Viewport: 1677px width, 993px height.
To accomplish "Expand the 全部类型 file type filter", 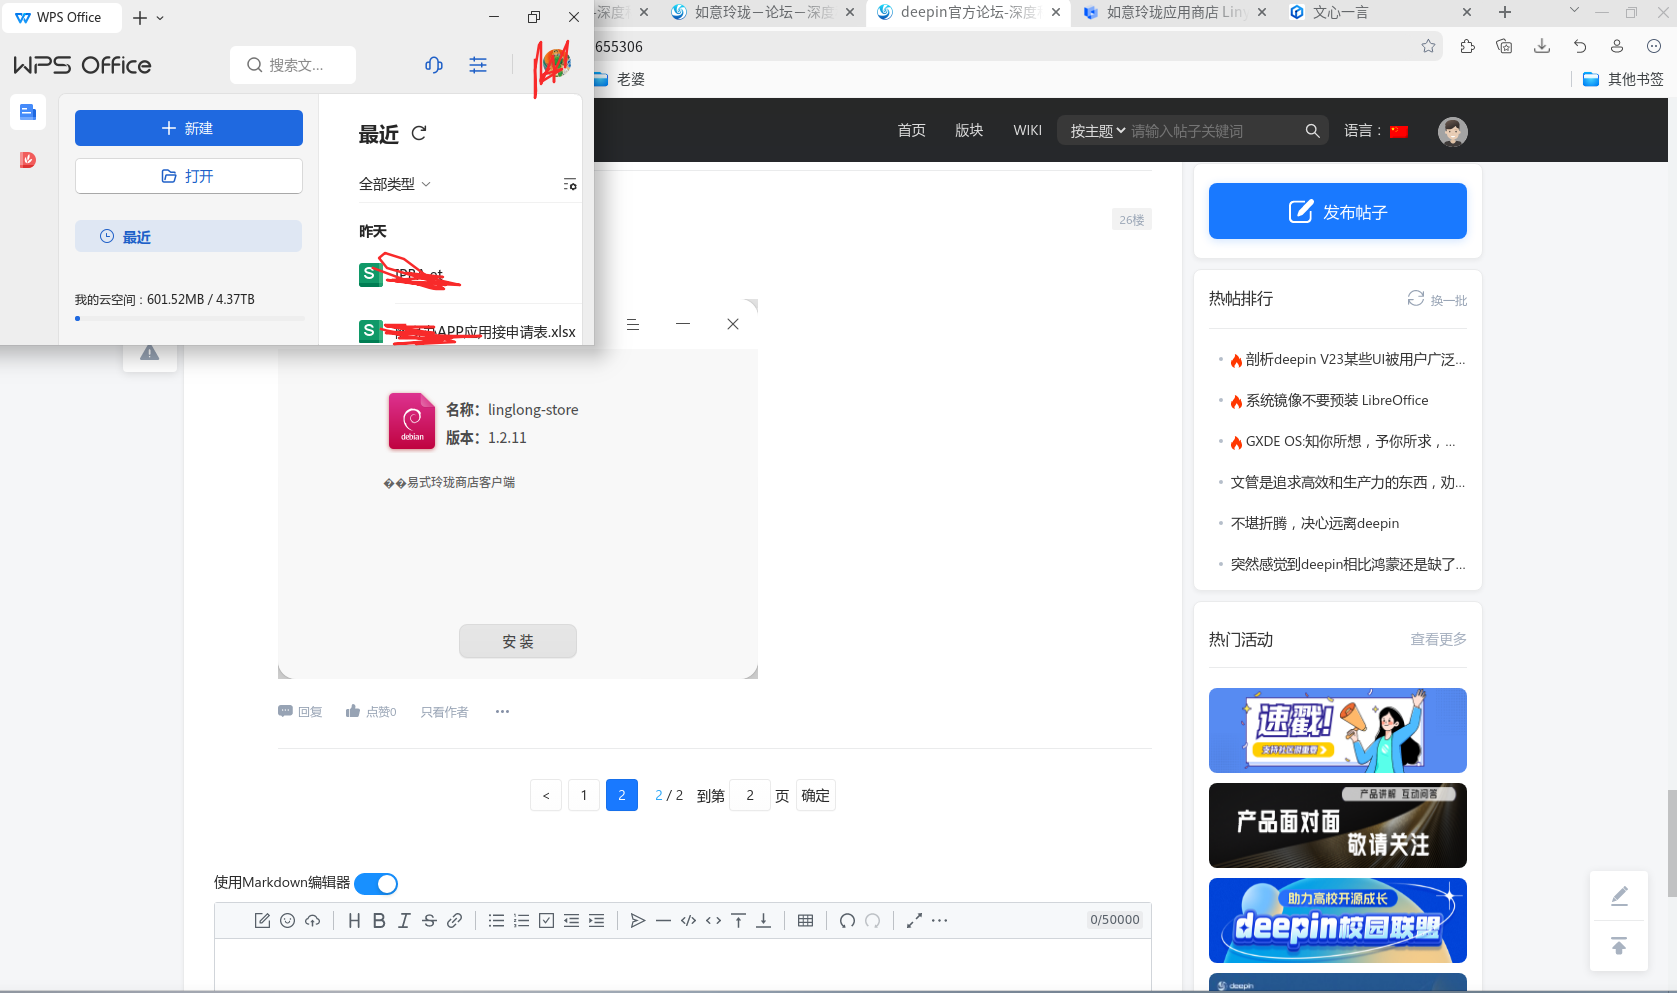I will [x=395, y=184].
